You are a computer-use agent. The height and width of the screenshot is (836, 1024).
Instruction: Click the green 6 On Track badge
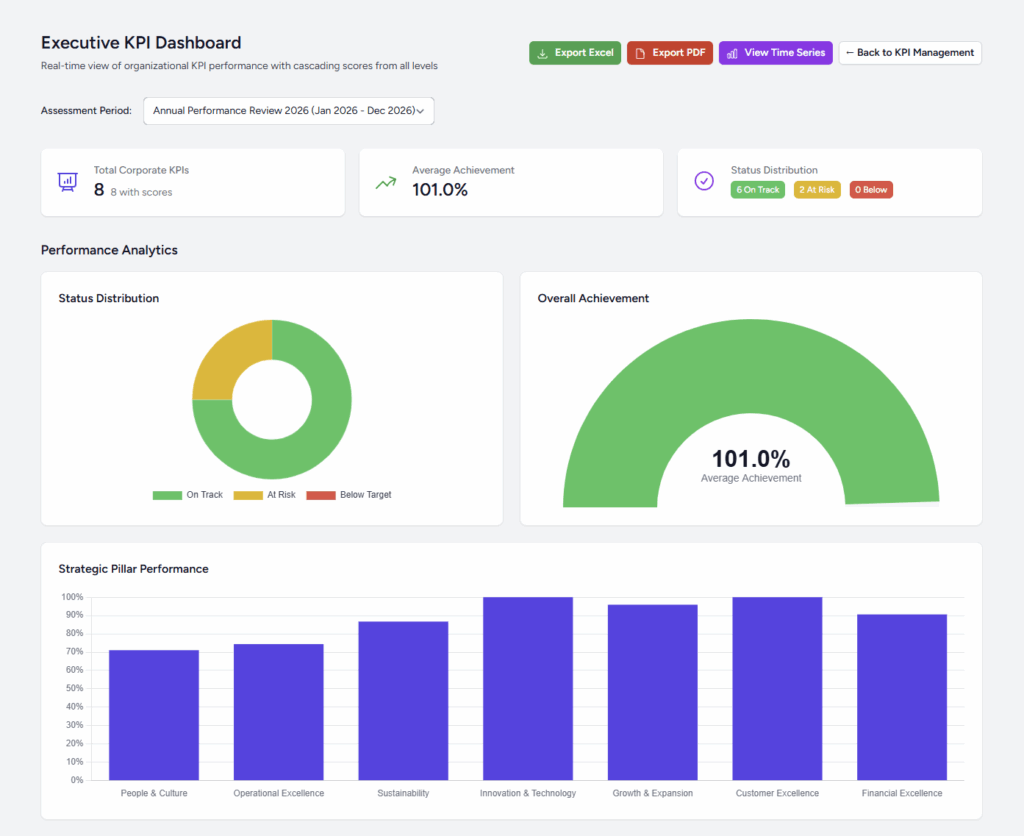point(758,189)
